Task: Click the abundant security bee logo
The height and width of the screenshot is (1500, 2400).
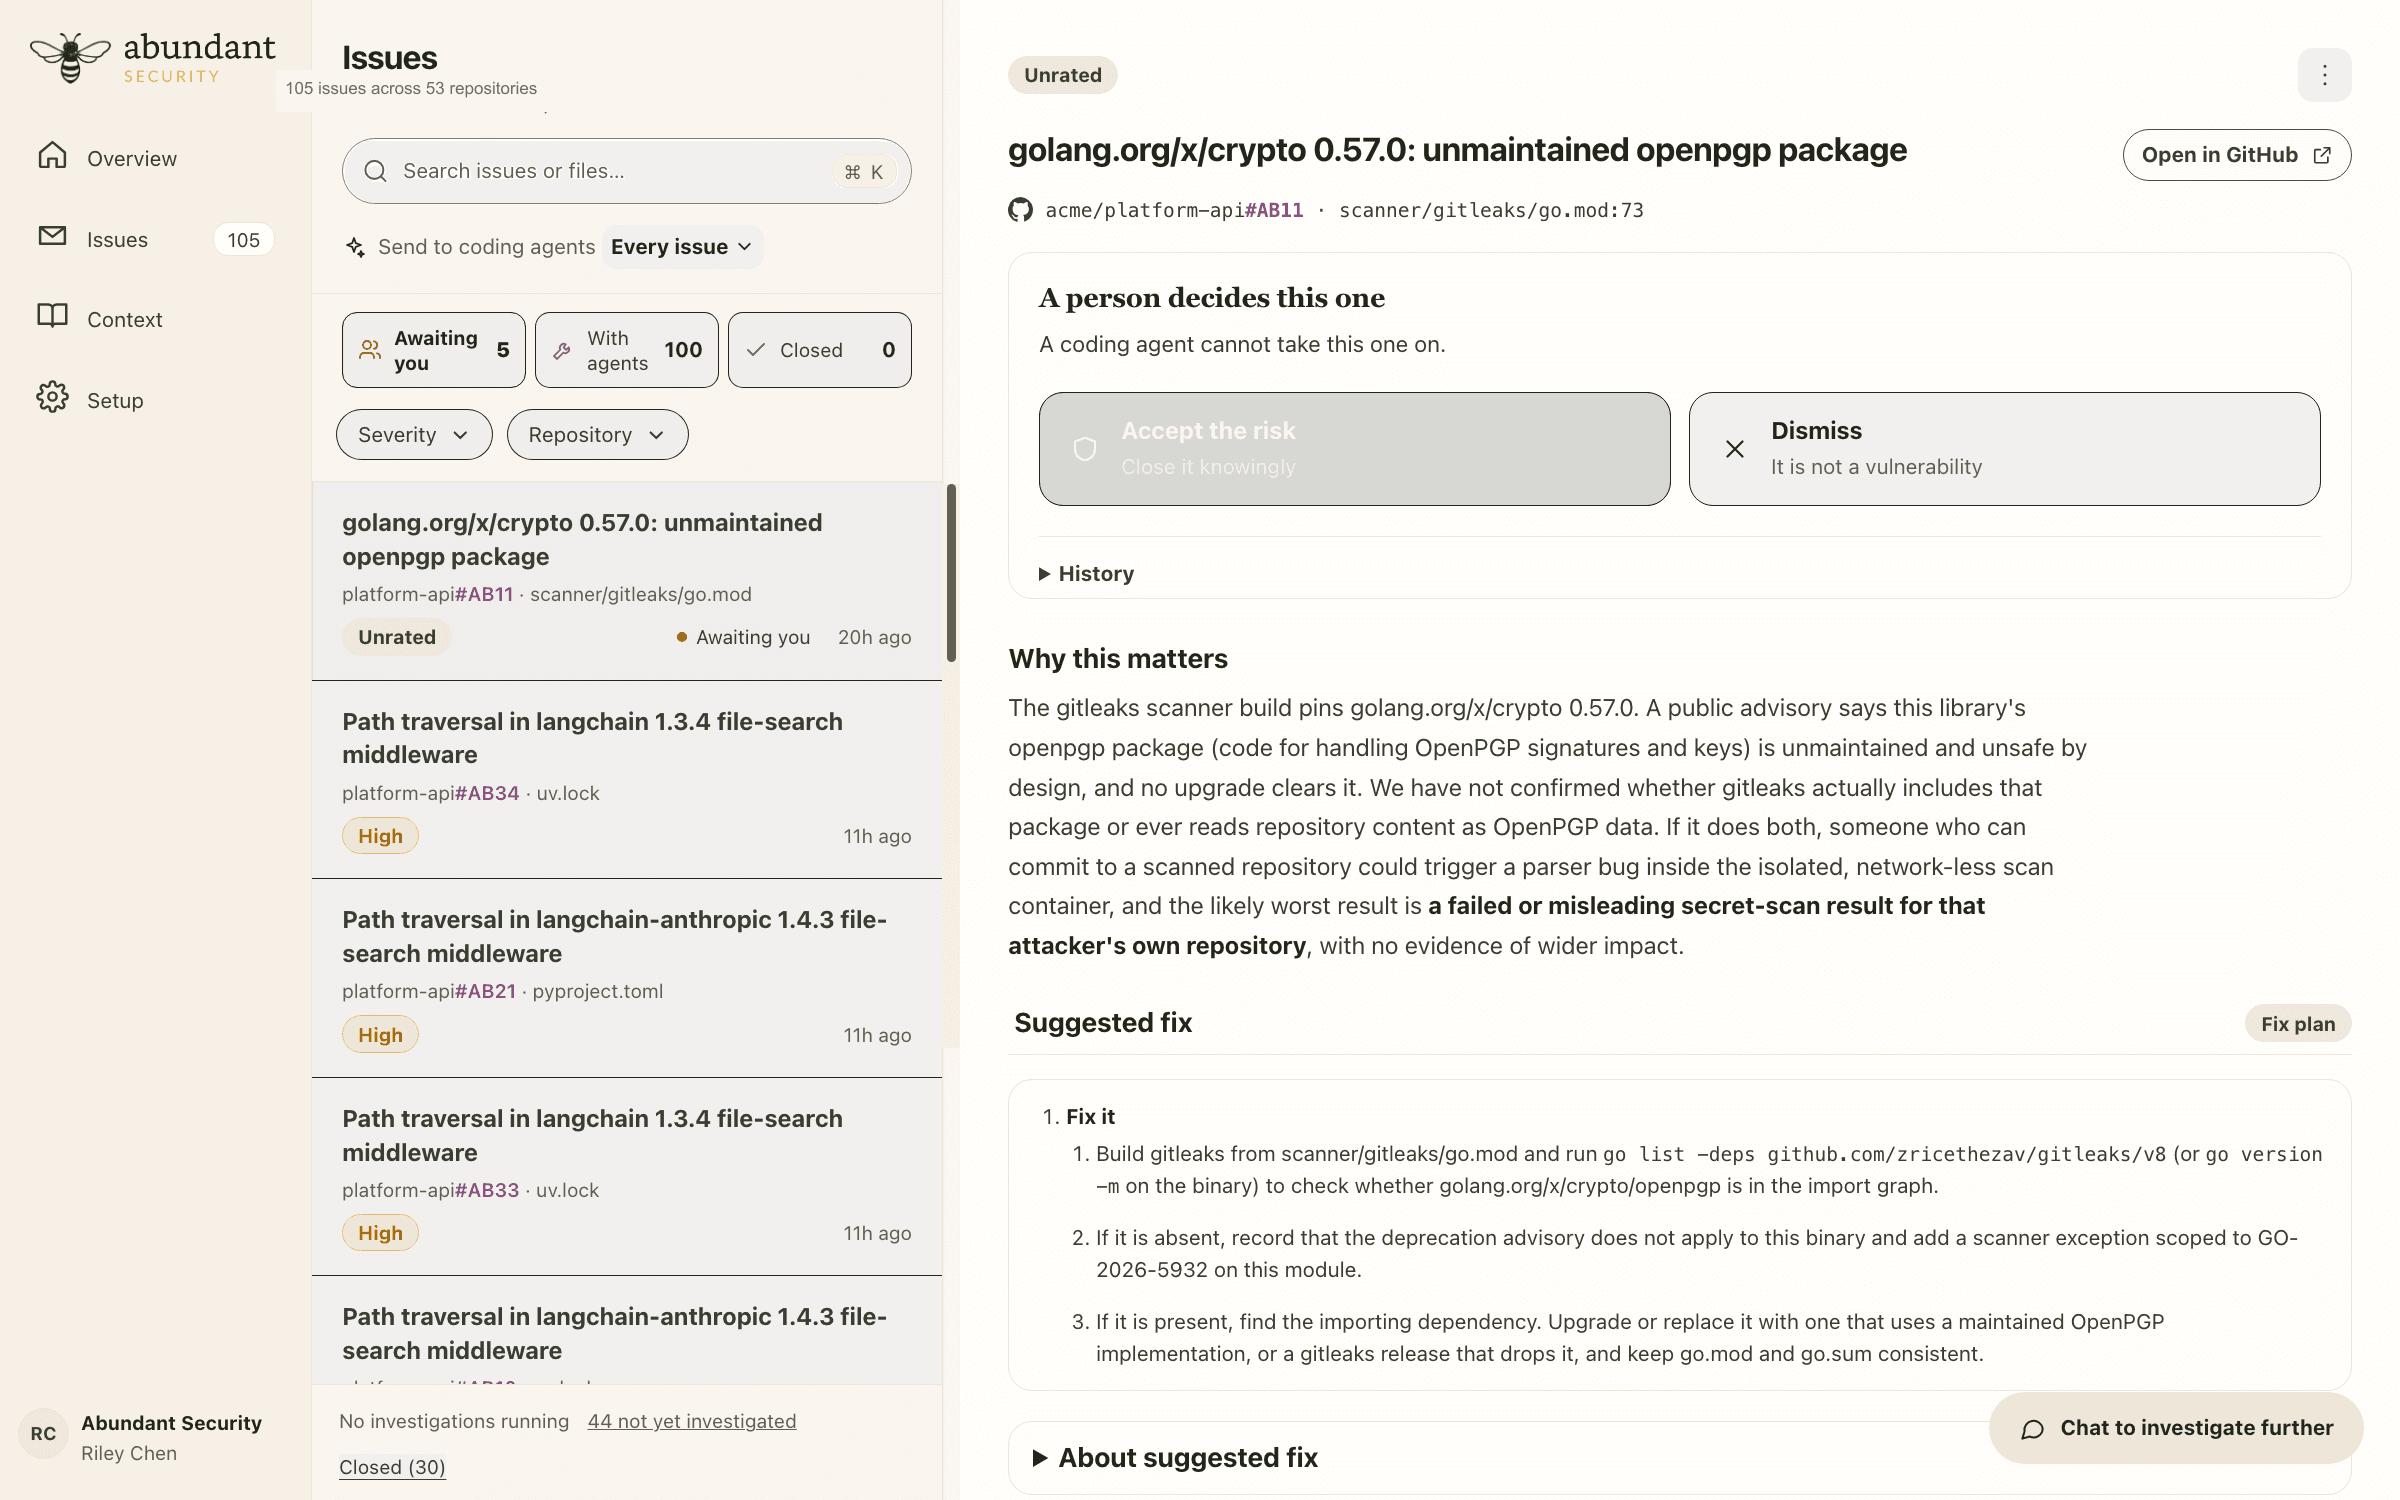Action: tap(70, 58)
